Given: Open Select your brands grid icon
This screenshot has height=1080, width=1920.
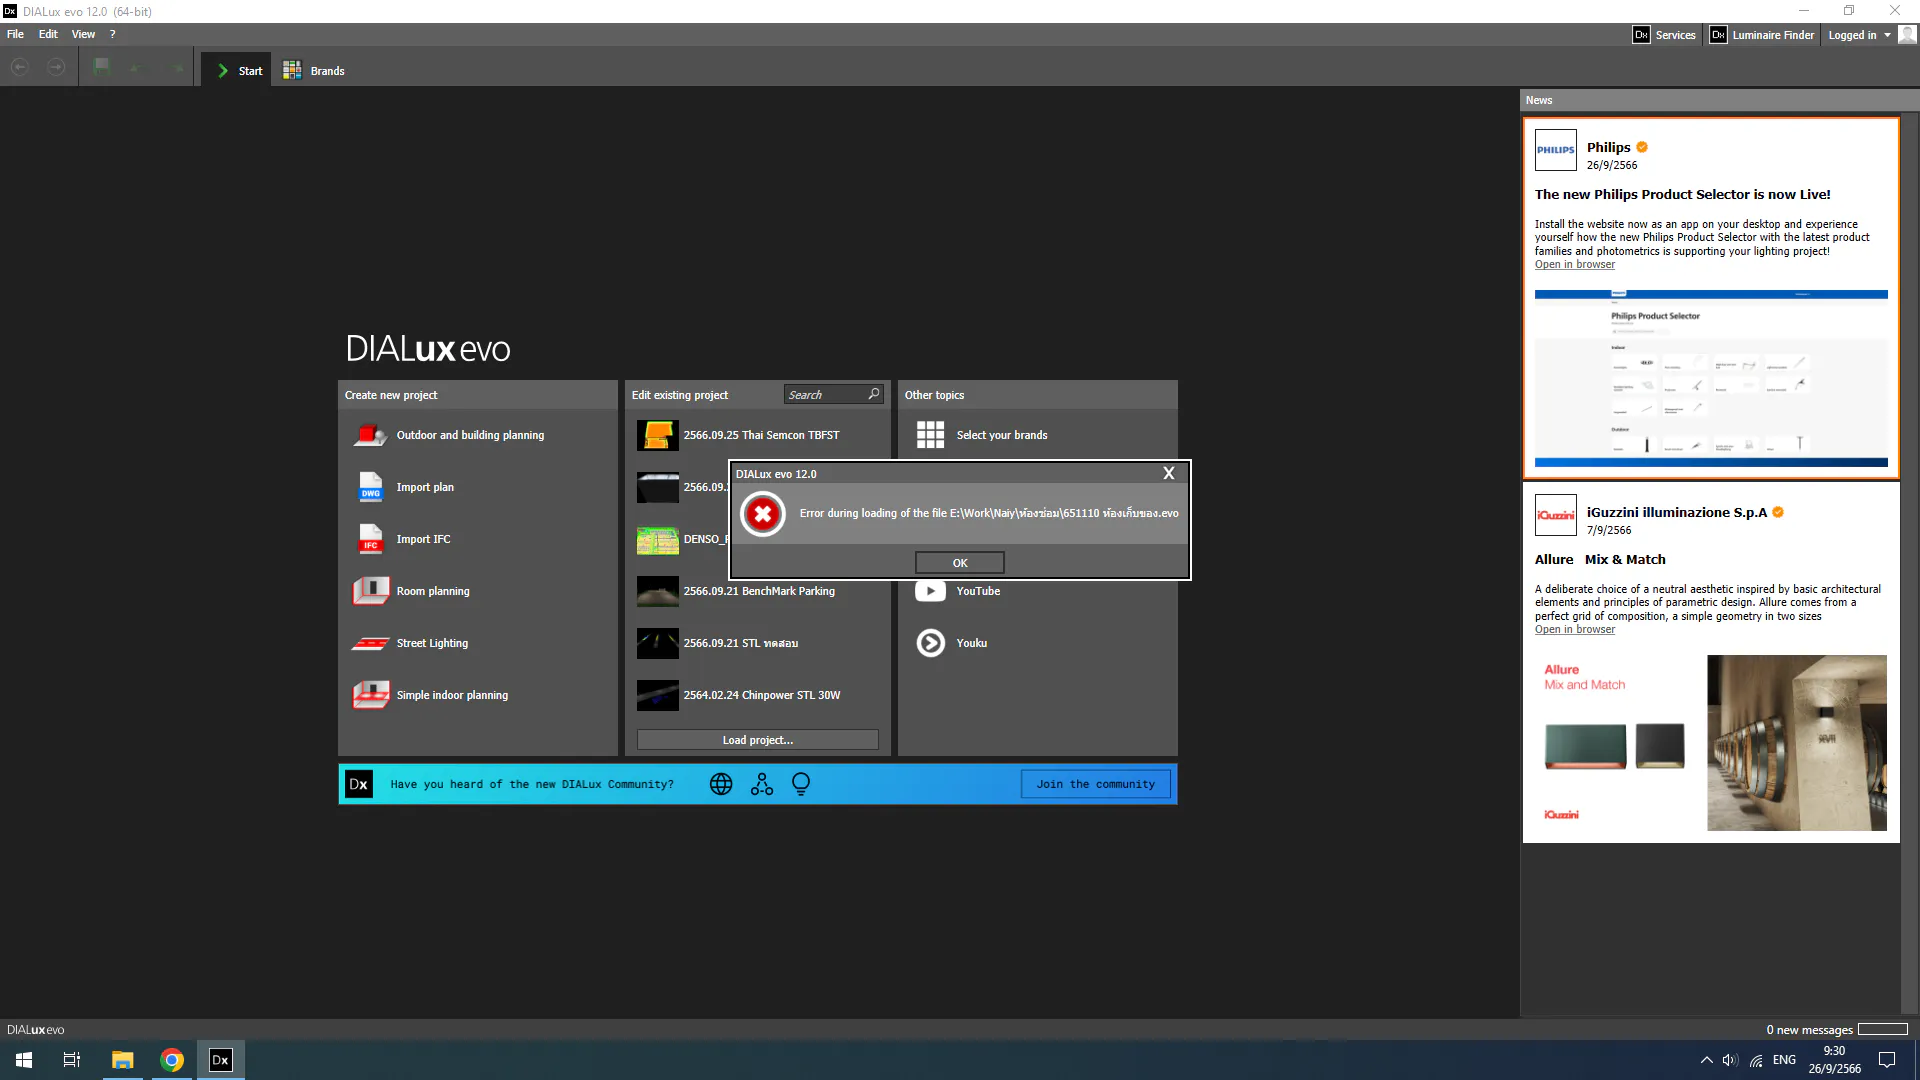Looking at the screenshot, I should pyautogui.click(x=930, y=435).
